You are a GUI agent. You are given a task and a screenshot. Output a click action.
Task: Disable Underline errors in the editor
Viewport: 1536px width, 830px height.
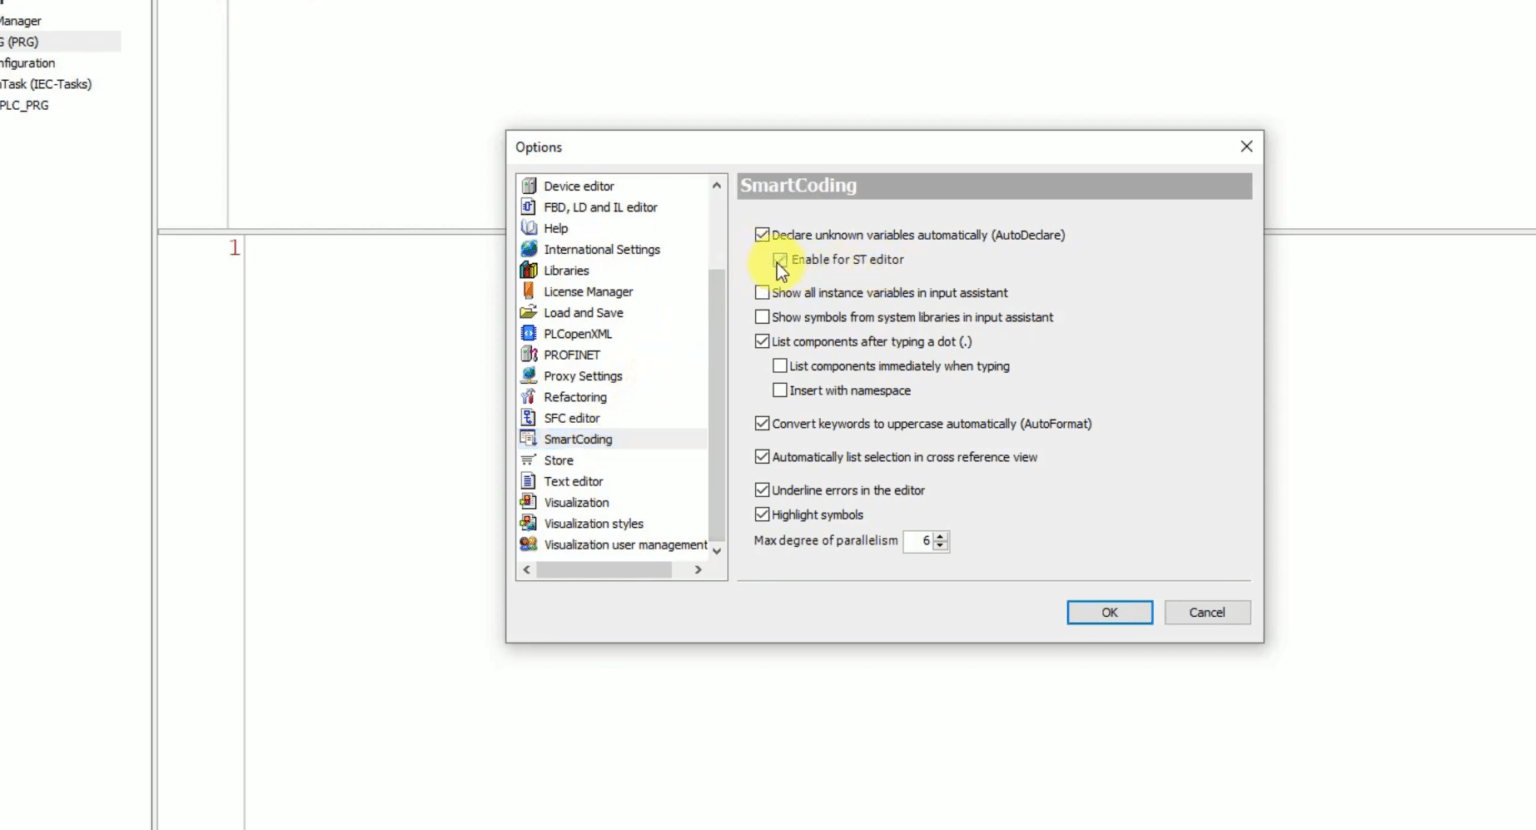coord(762,490)
